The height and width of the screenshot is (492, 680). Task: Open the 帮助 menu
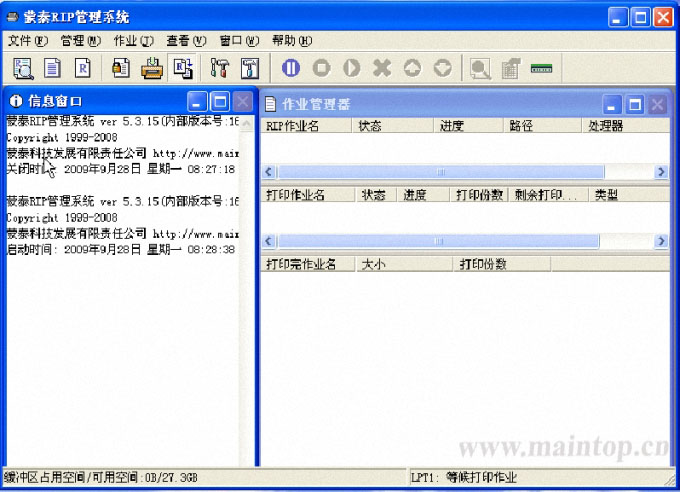point(291,41)
